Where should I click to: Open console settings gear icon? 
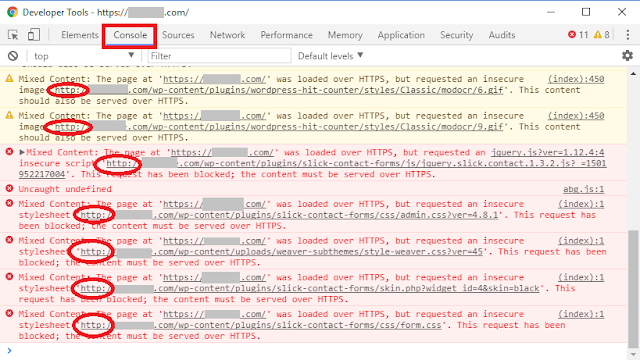(627, 56)
